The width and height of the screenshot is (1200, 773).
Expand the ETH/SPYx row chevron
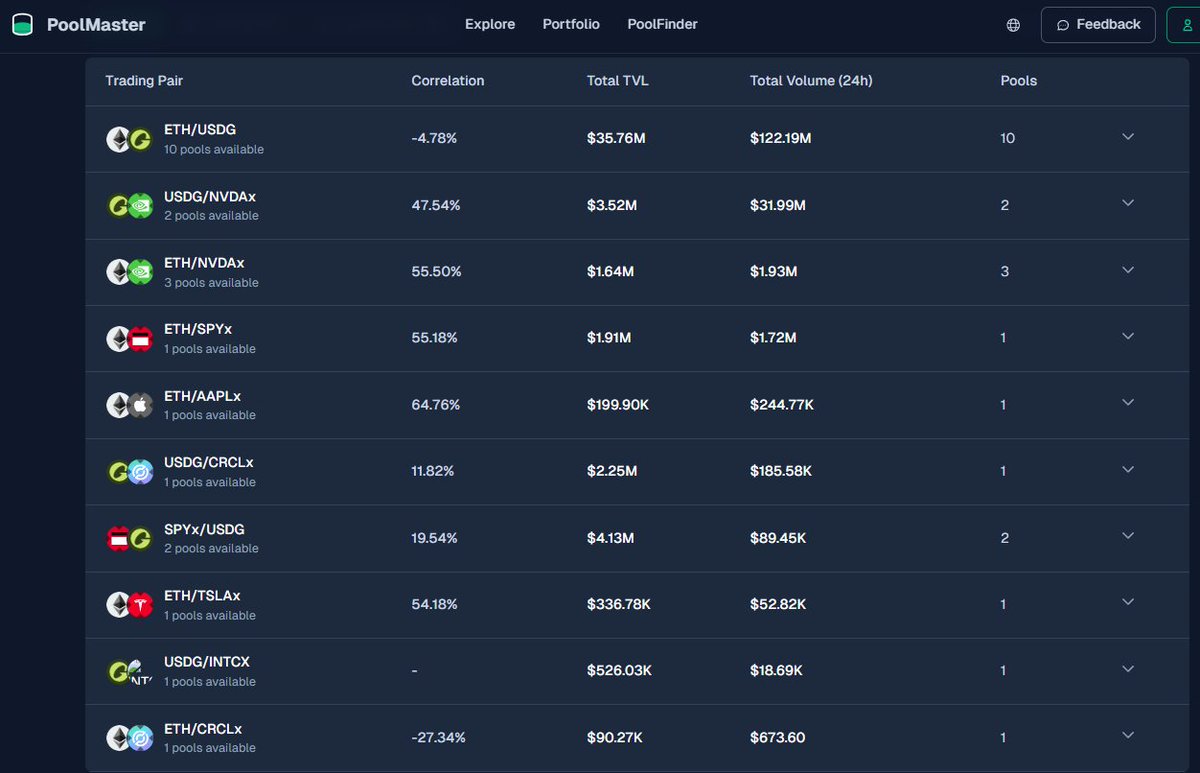click(1128, 336)
